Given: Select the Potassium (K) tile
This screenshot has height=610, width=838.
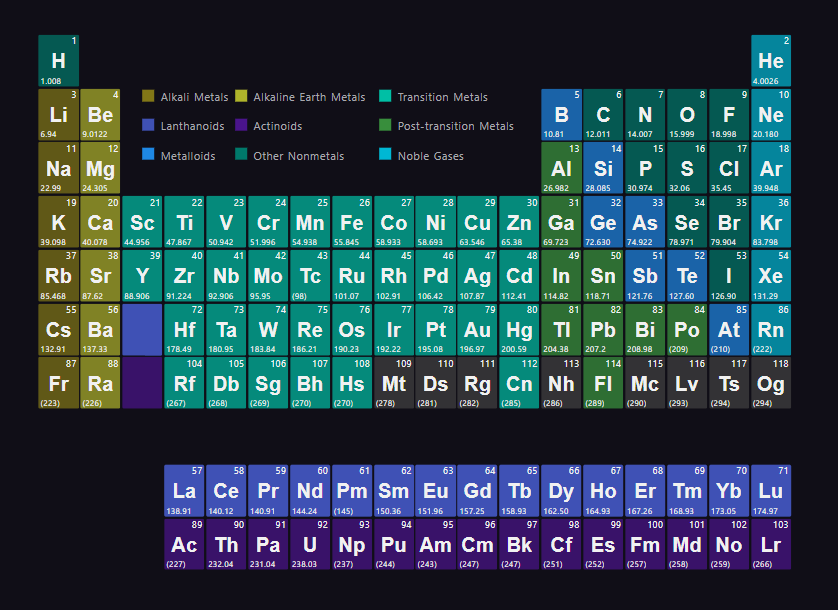Looking at the screenshot, I should point(58,222).
